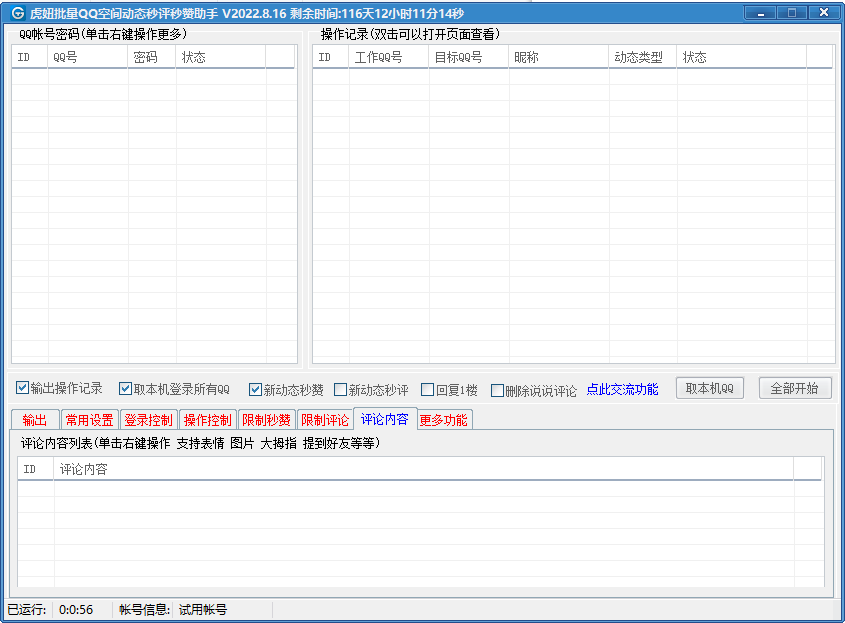Start all with the 全部开始 button

click(x=795, y=389)
